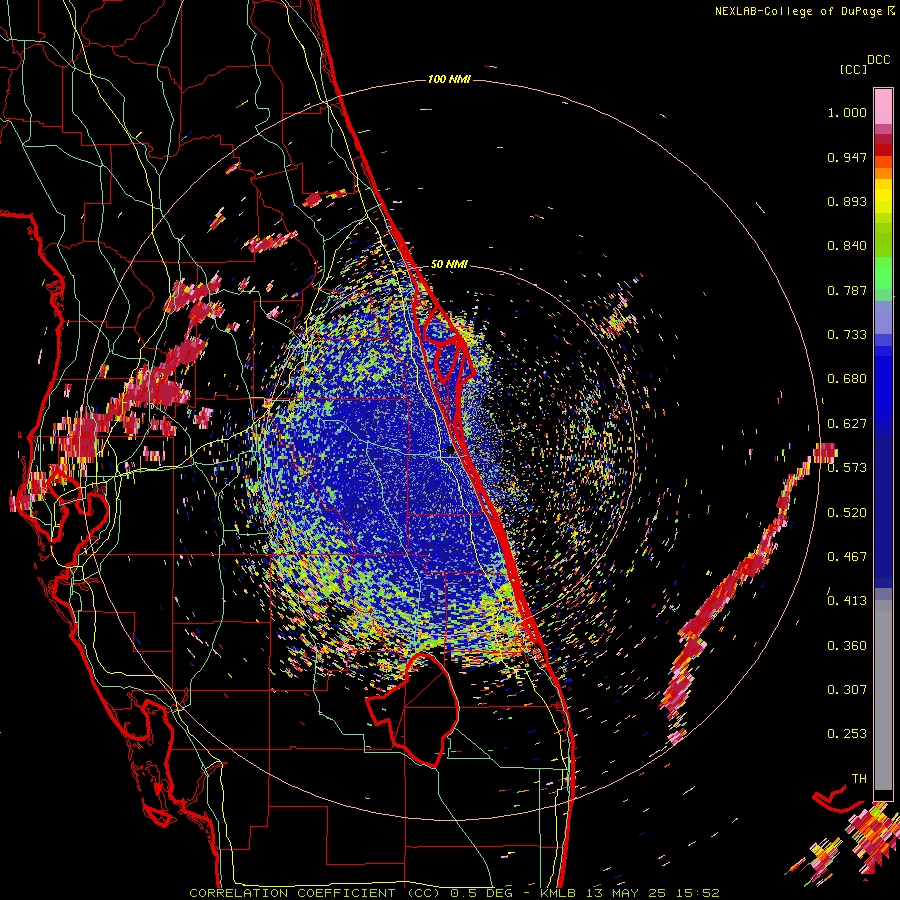
Task: Click the 0.307 color scale value
Action: pyautogui.click(x=847, y=690)
